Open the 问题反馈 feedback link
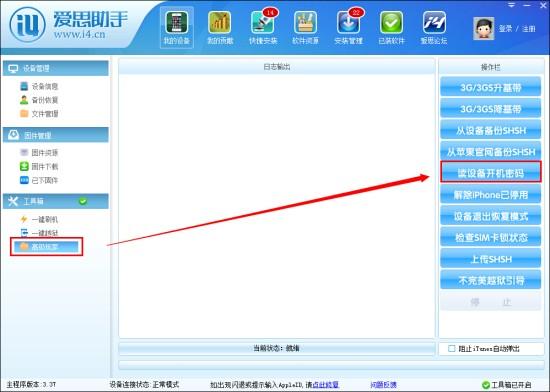This screenshot has width=550, height=392. click(383, 385)
